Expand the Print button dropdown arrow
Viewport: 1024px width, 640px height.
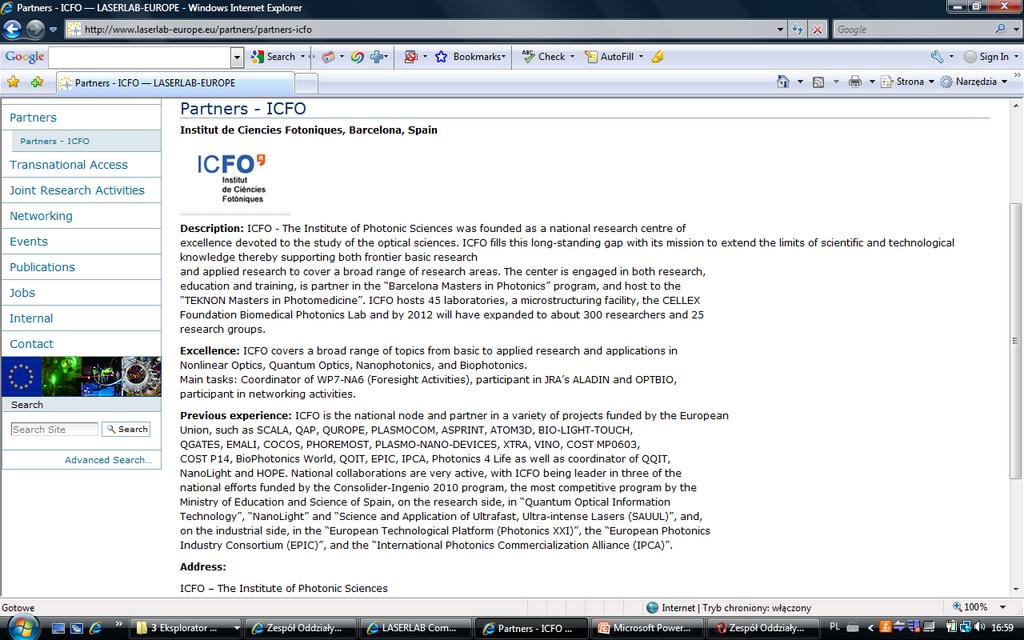point(871,82)
